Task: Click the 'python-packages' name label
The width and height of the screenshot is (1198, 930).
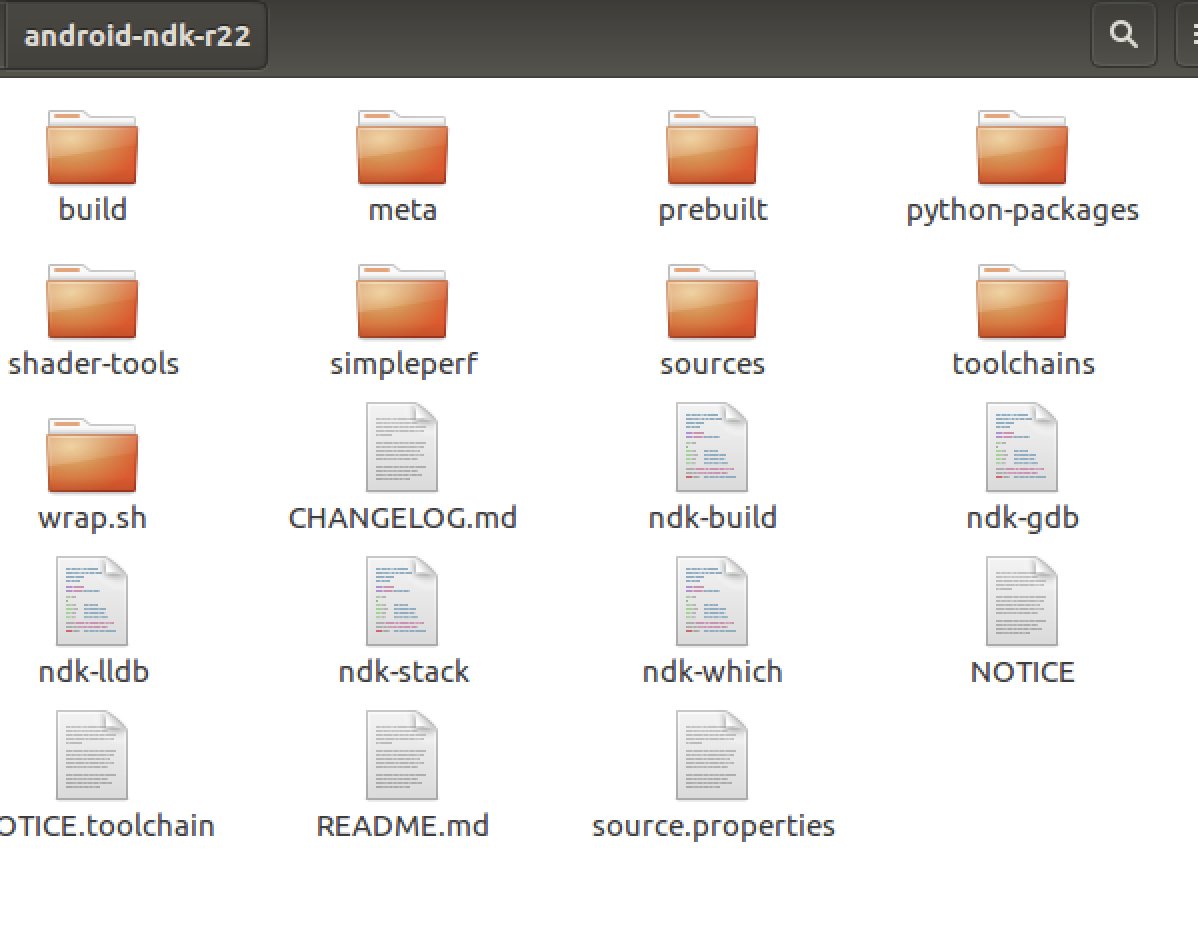Action: 1022,210
